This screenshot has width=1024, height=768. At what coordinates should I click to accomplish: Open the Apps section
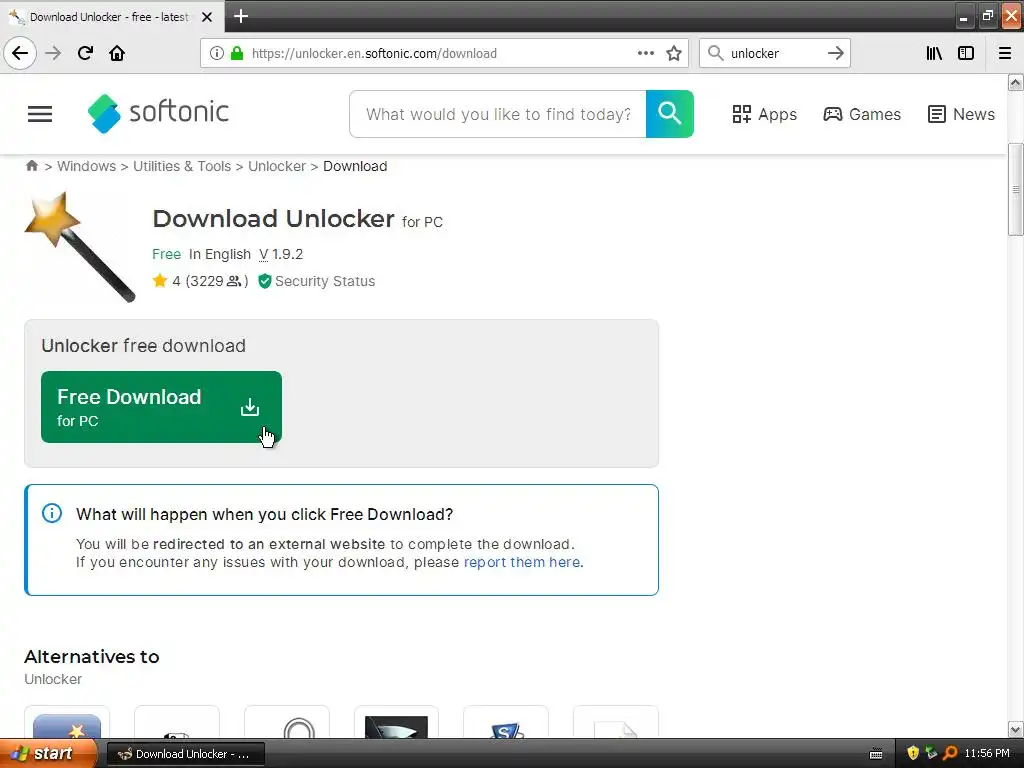click(x=764, y=114)
